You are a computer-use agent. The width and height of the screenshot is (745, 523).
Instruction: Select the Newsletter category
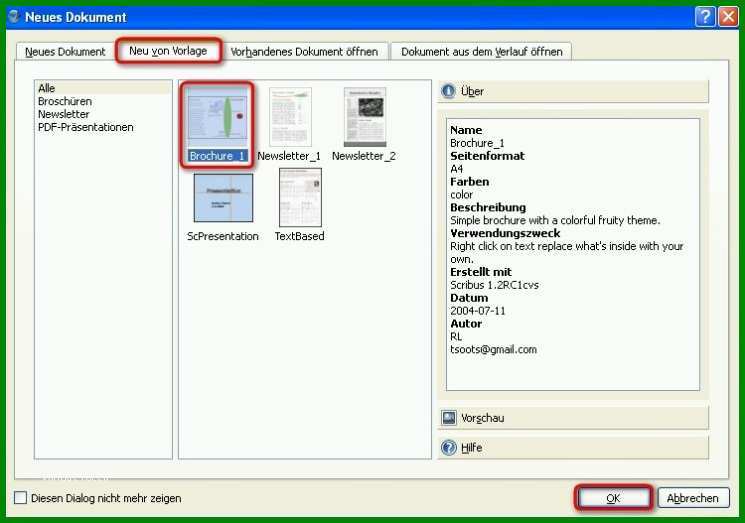(64, 114)
